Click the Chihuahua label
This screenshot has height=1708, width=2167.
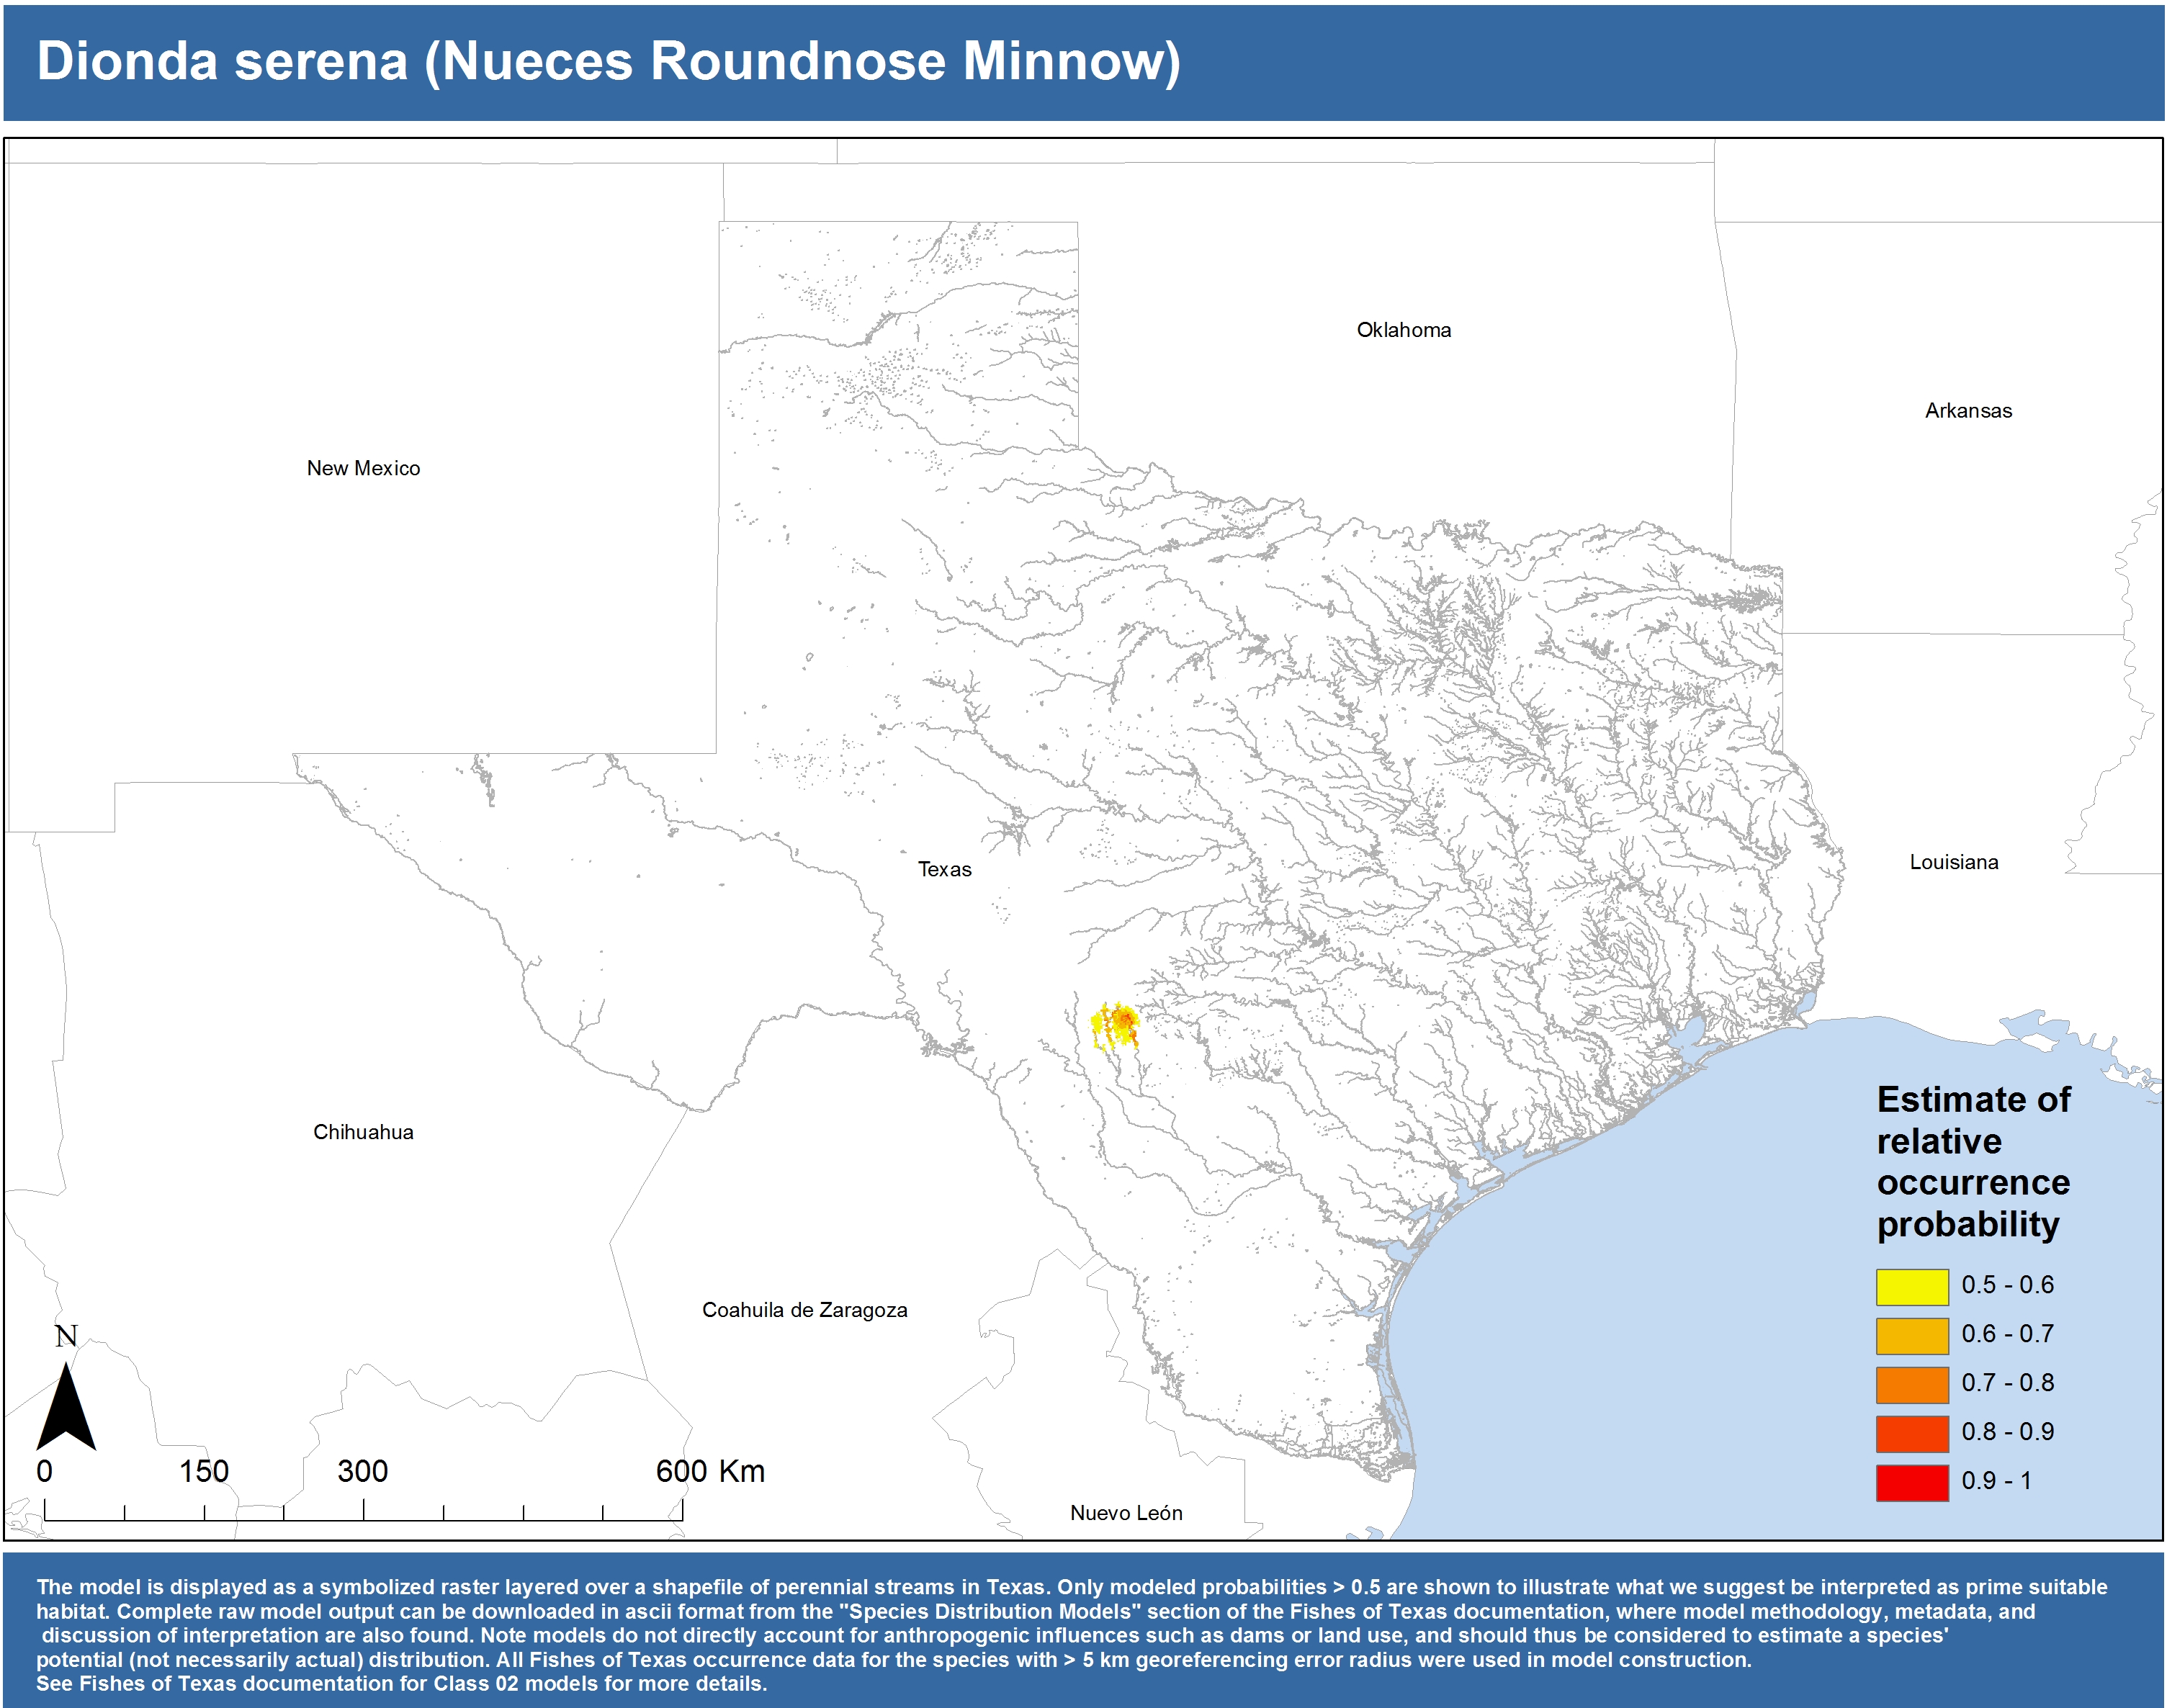(x=363, y=1132)
